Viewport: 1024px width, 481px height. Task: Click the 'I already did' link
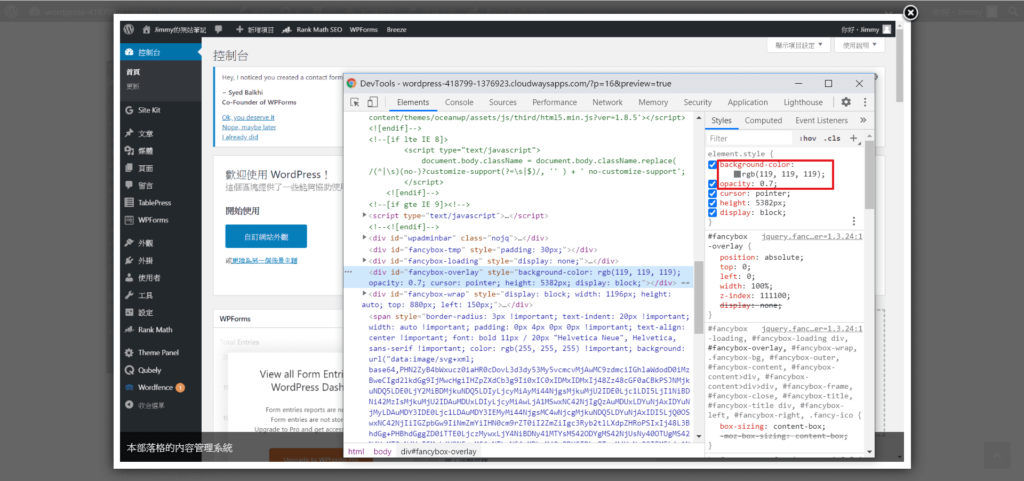[x=240, y=137]
